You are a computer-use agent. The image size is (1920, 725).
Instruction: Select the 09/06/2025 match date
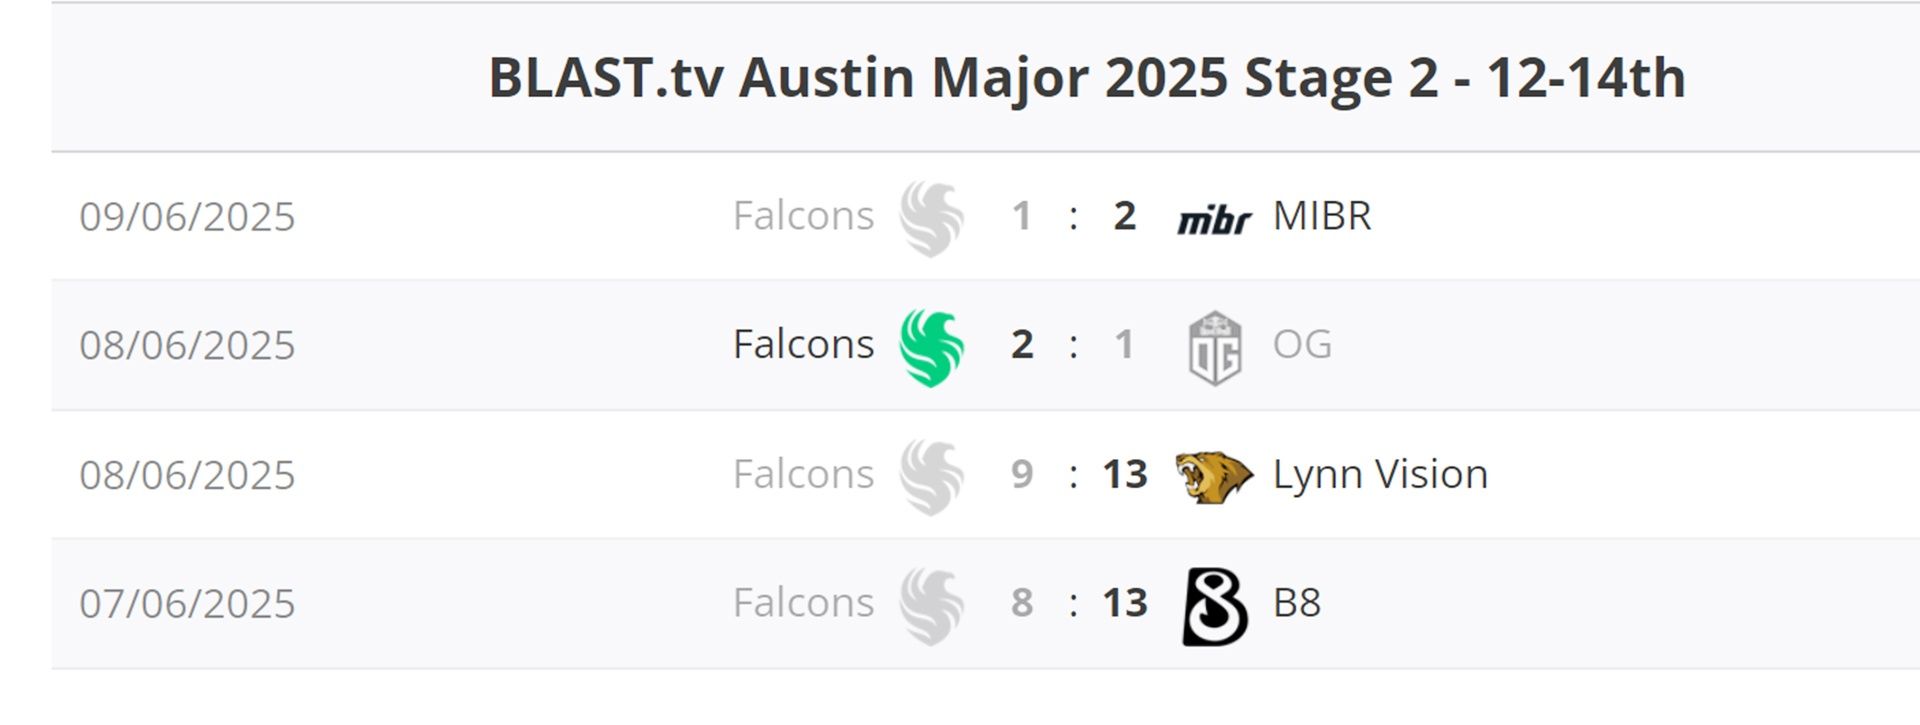coord(187,217)
